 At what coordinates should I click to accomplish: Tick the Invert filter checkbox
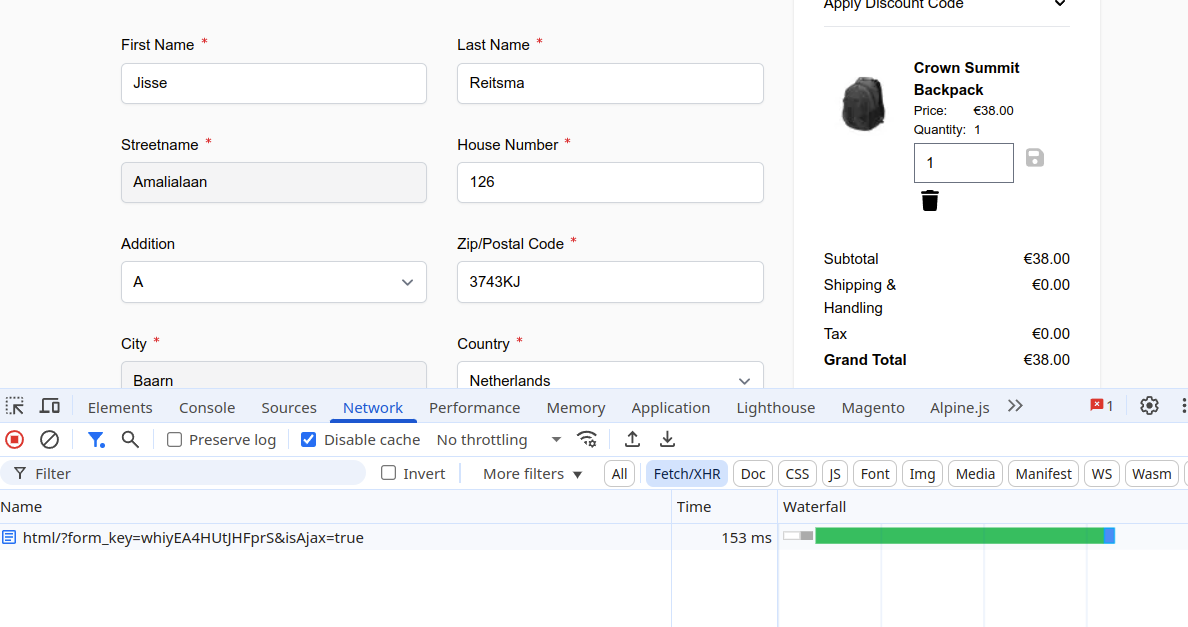[389, 473]
